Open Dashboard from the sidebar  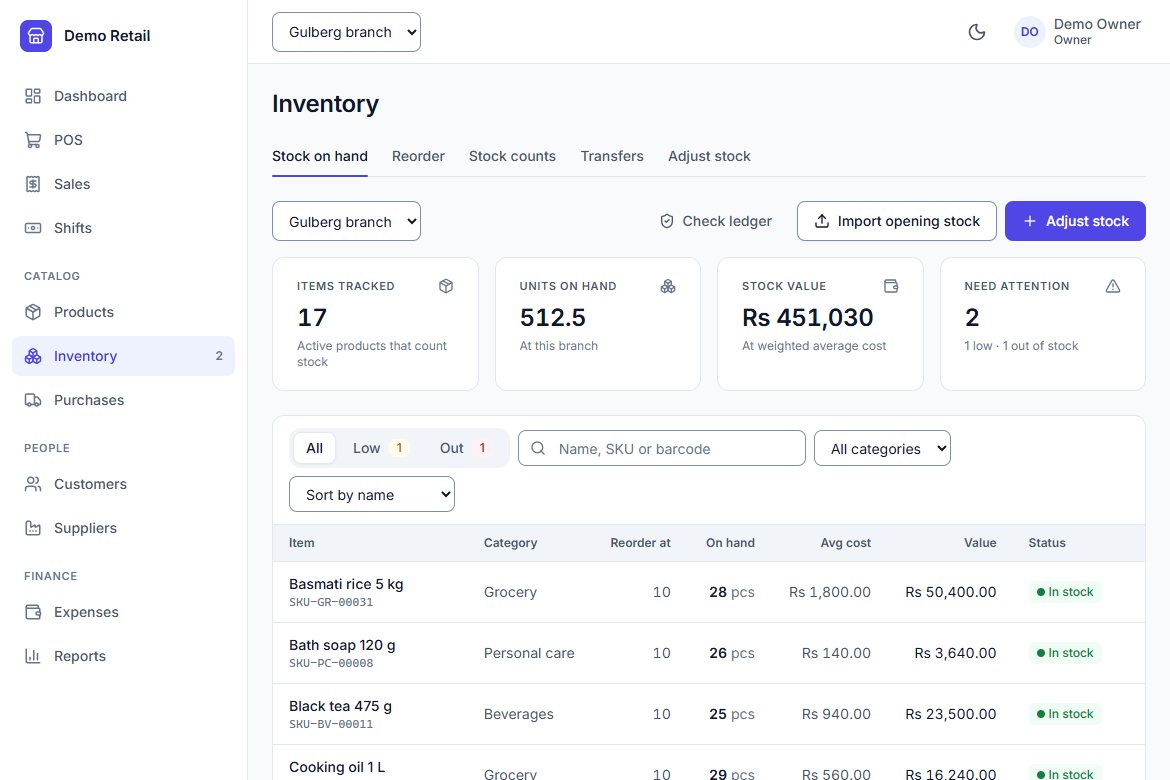point(123,96)
